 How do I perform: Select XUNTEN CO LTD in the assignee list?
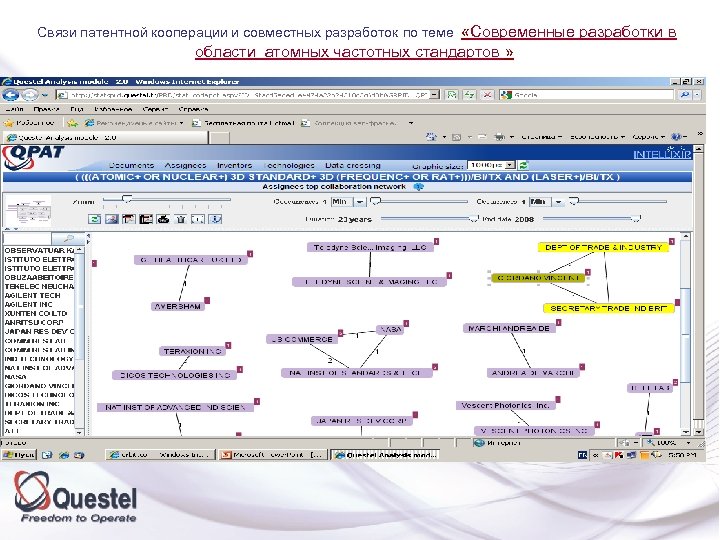[36, 313]
